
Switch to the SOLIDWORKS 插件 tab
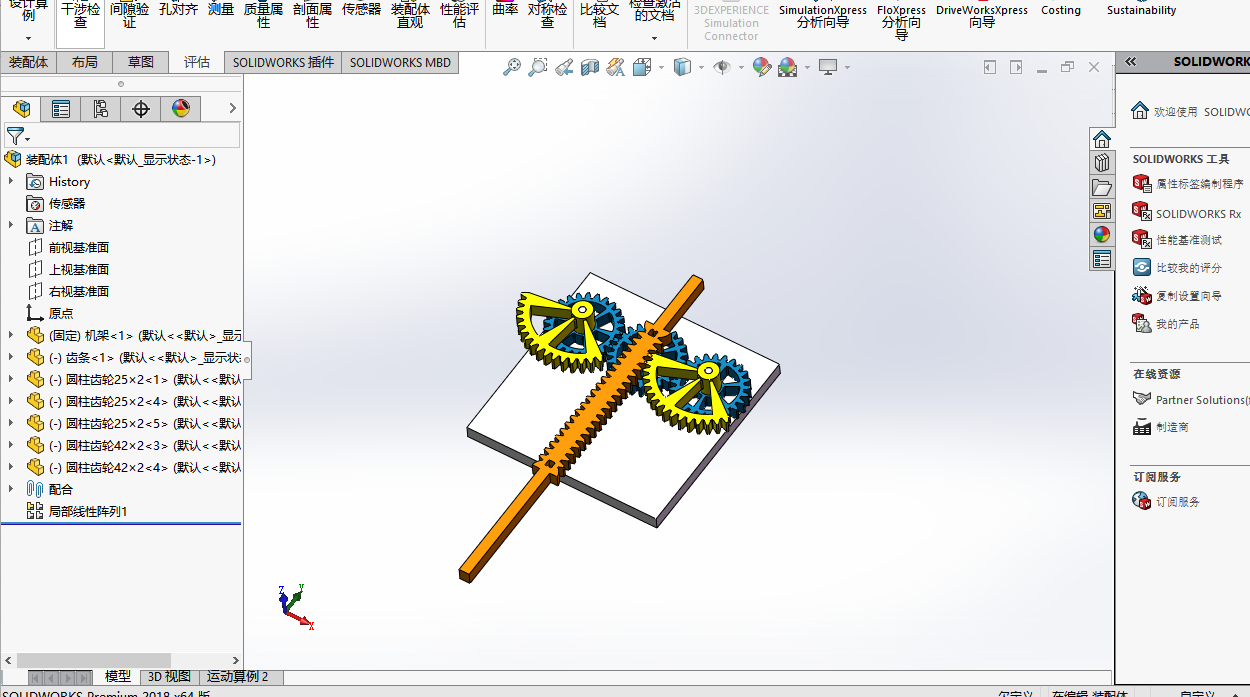[x=283, y=62]
